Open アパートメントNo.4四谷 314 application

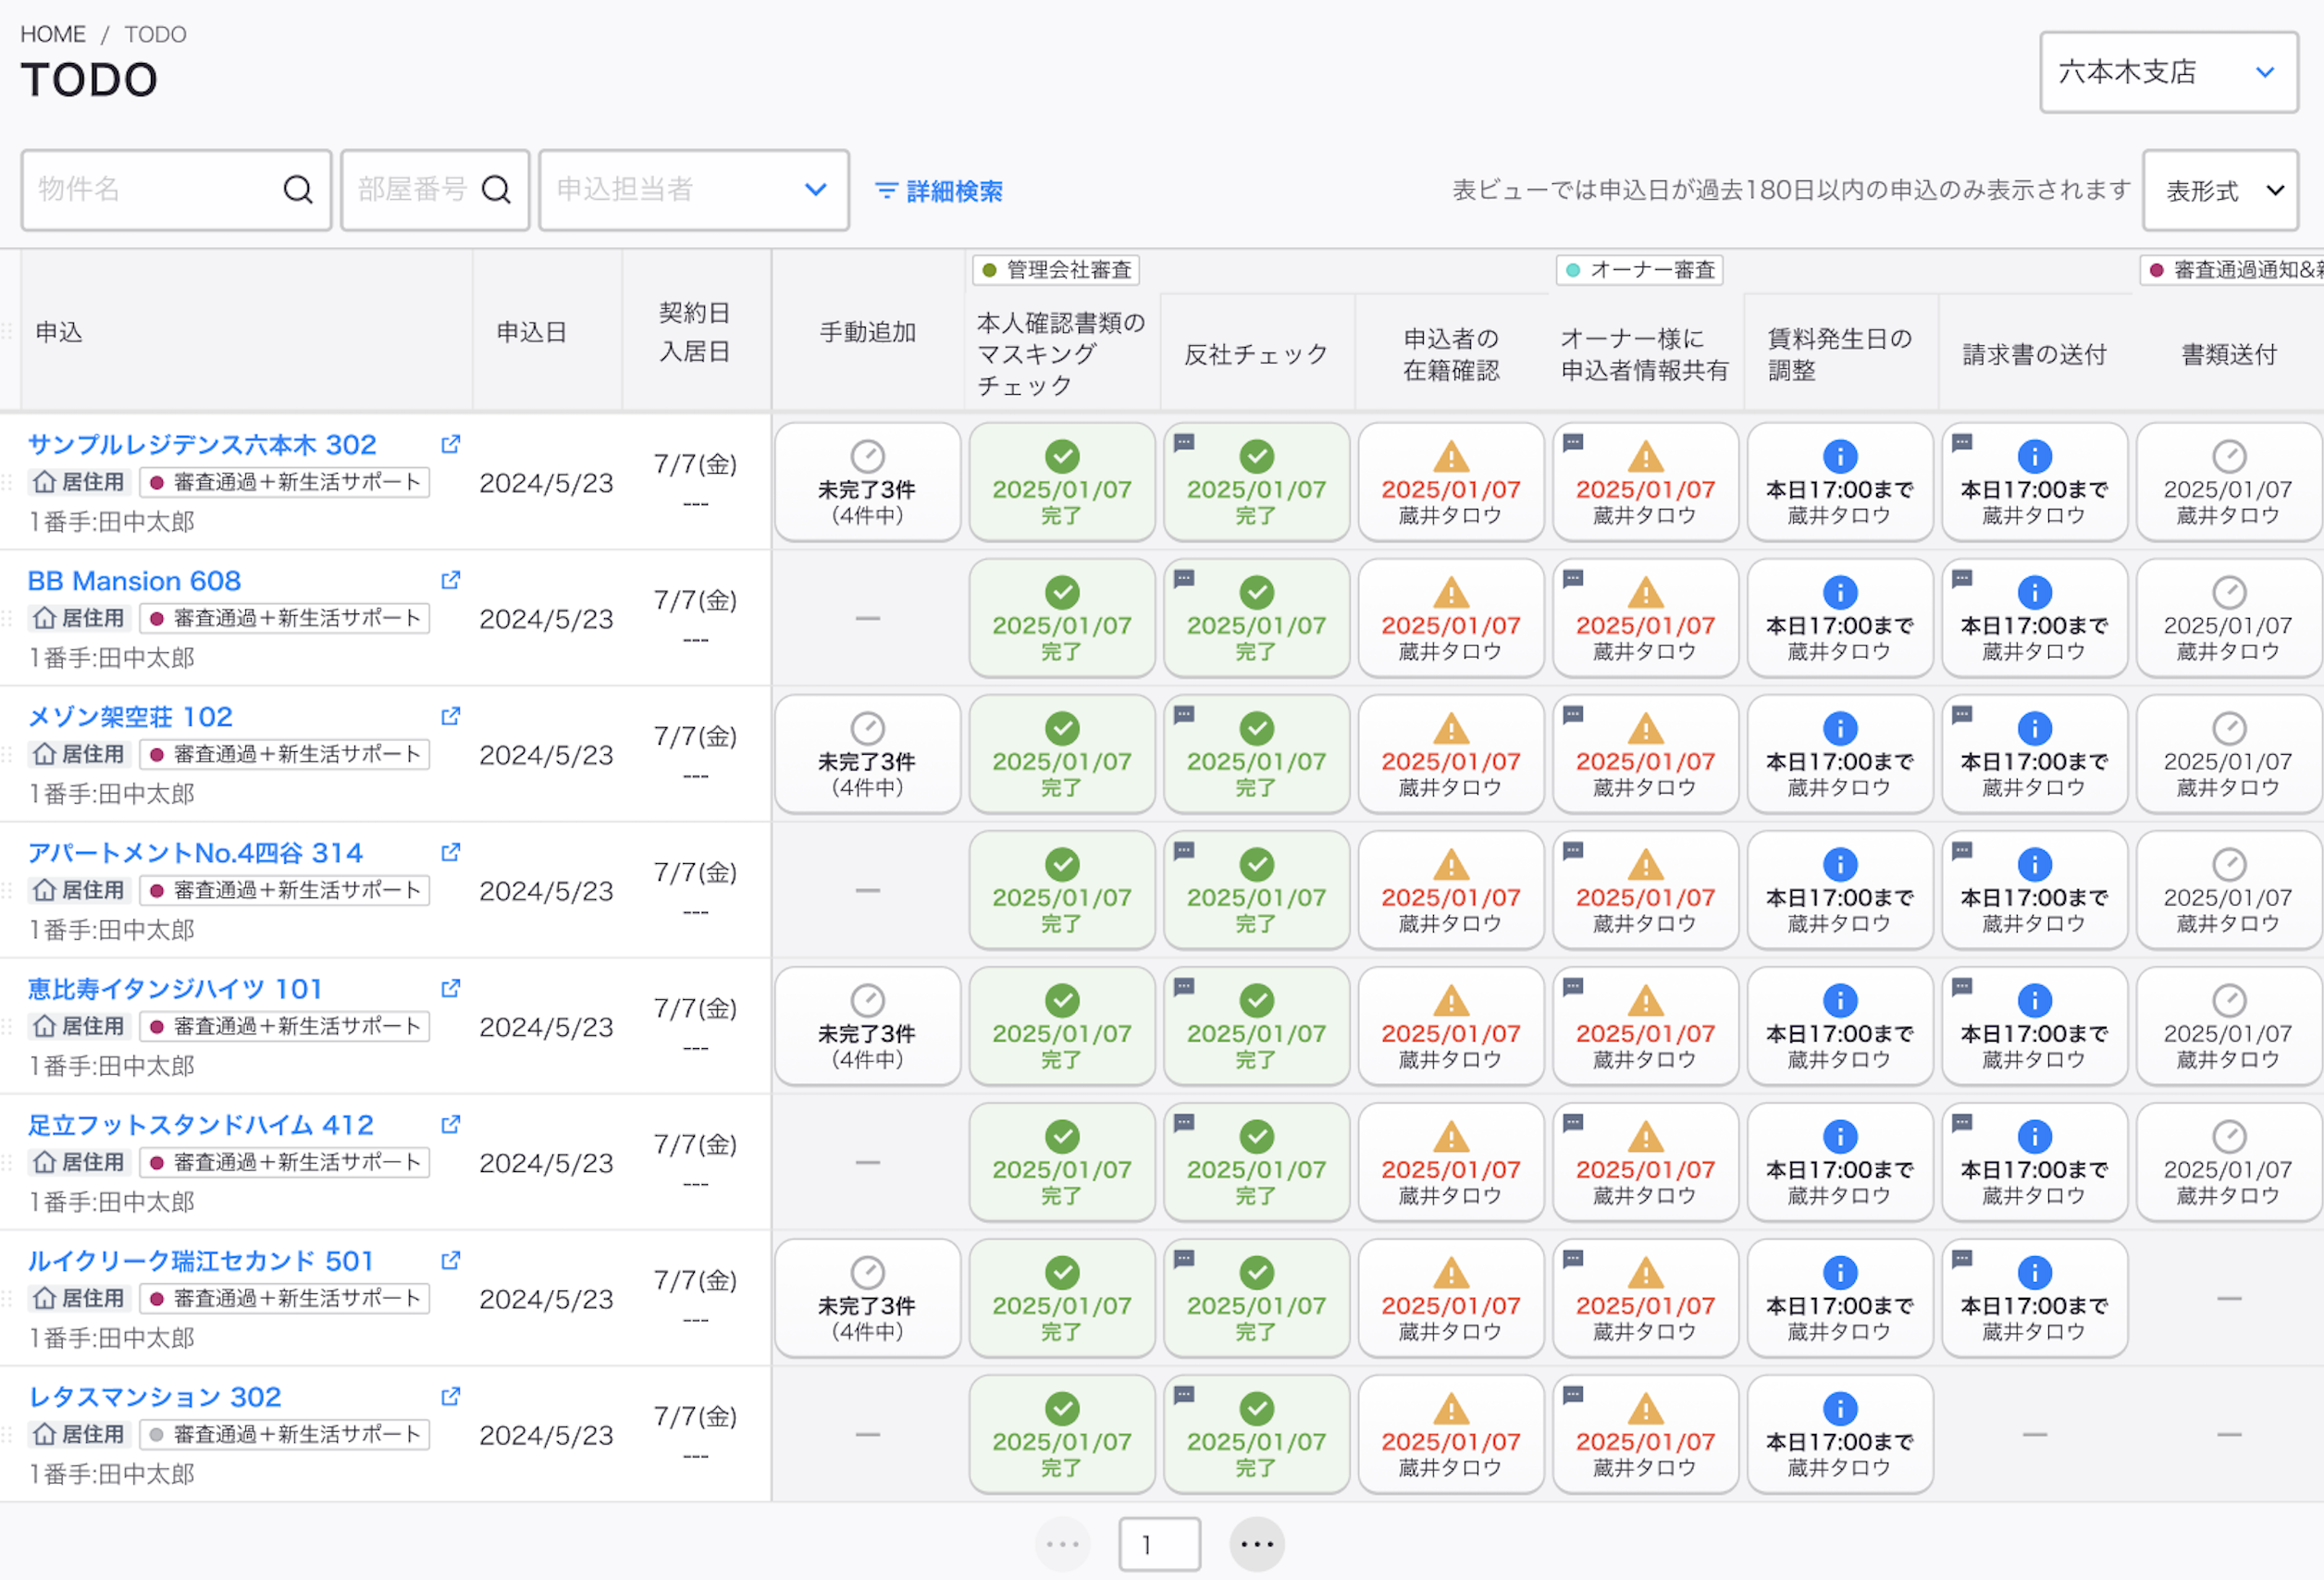pyautogui.click(x=195, y=852)
